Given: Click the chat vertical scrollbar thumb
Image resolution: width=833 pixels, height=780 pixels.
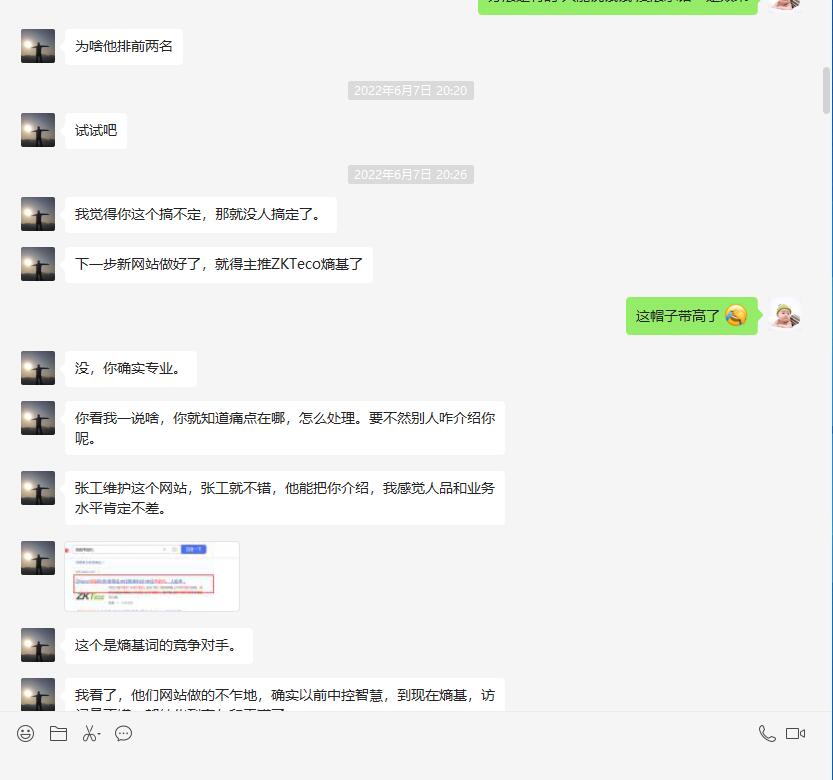Looking at the screenshot, I should click(826, 90).
